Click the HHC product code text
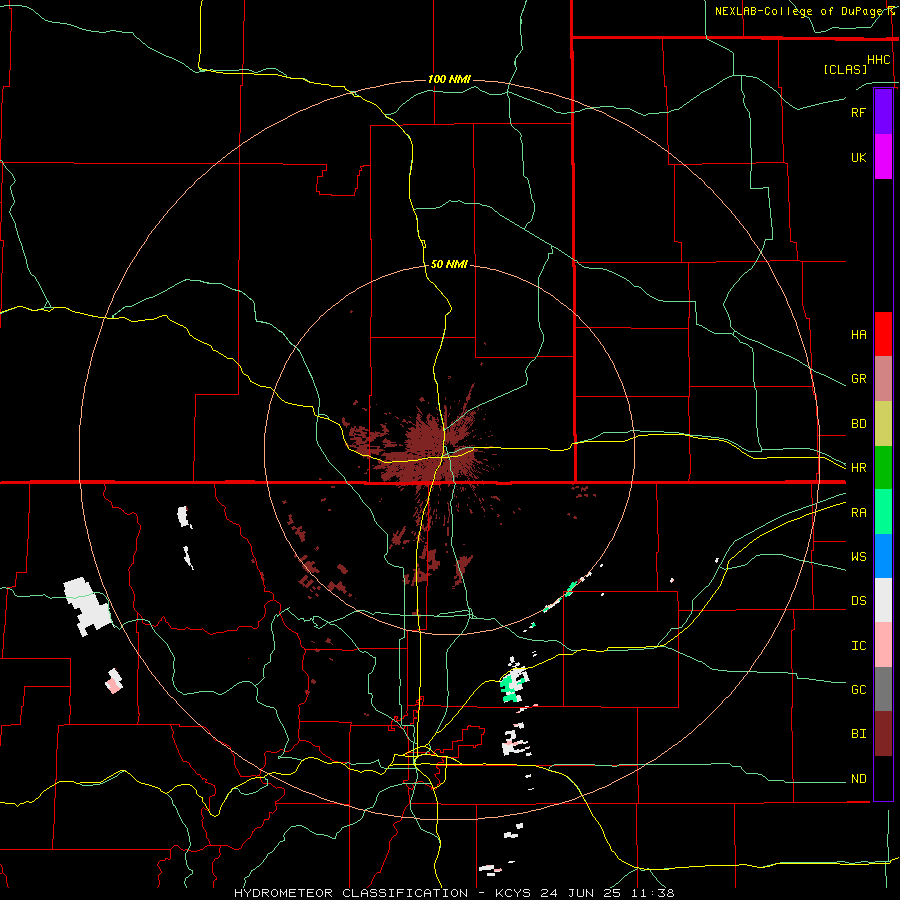900x900 pixels. [878, 60]
